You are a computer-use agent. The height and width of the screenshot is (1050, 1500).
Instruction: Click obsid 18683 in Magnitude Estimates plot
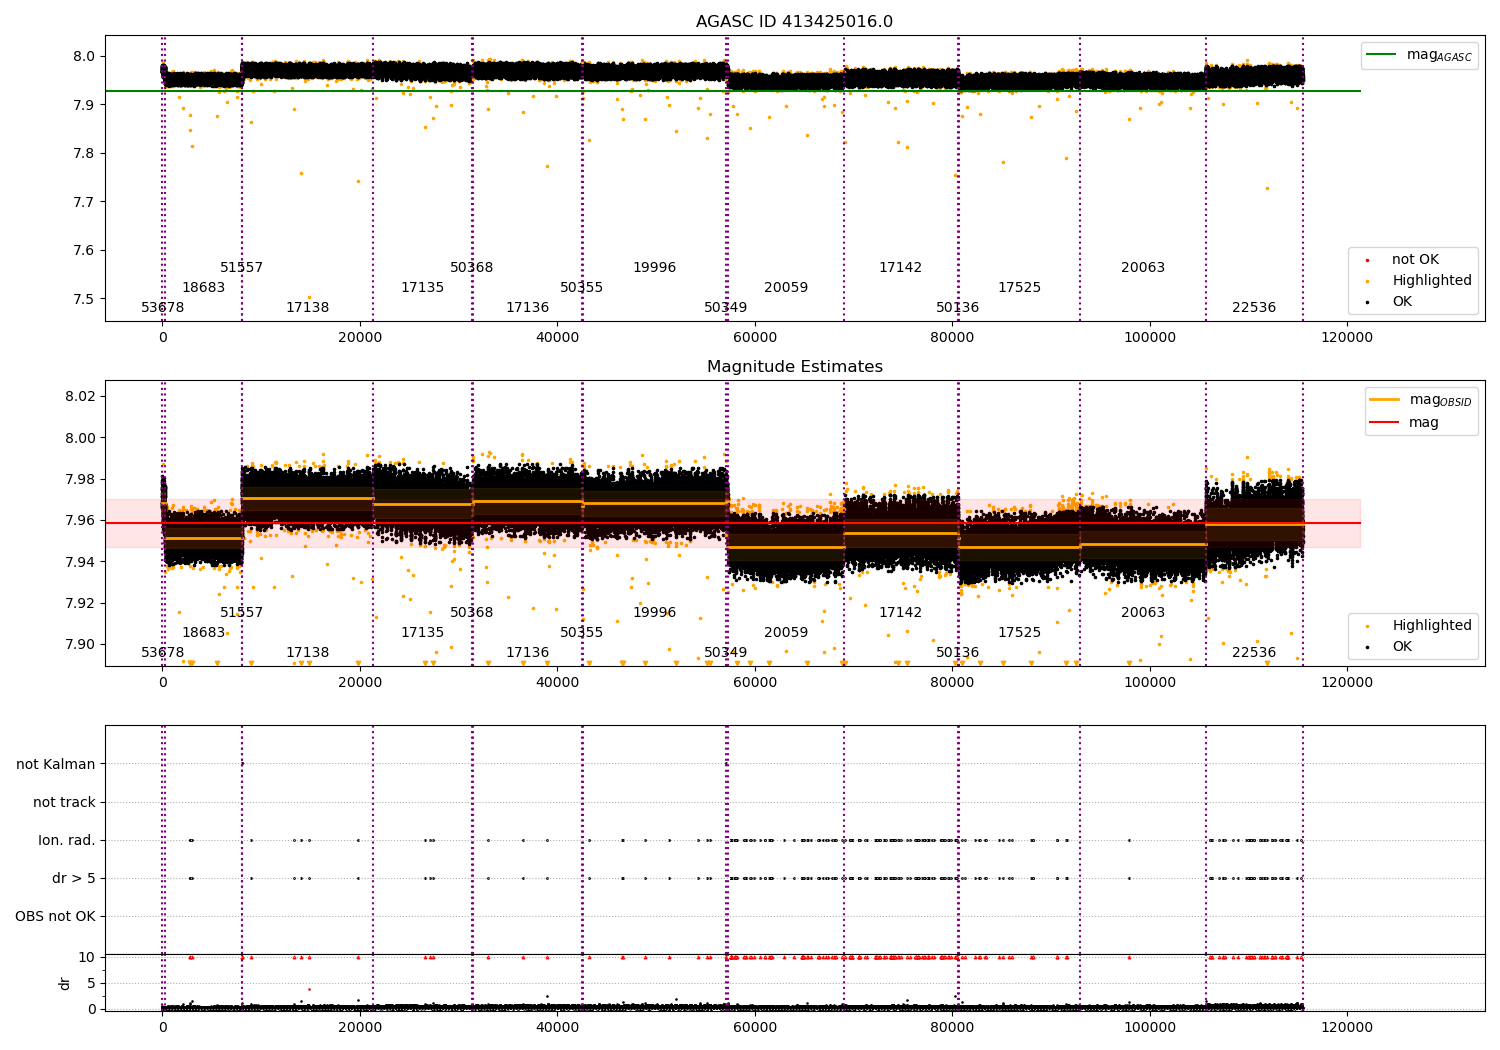tap(203, 633)
